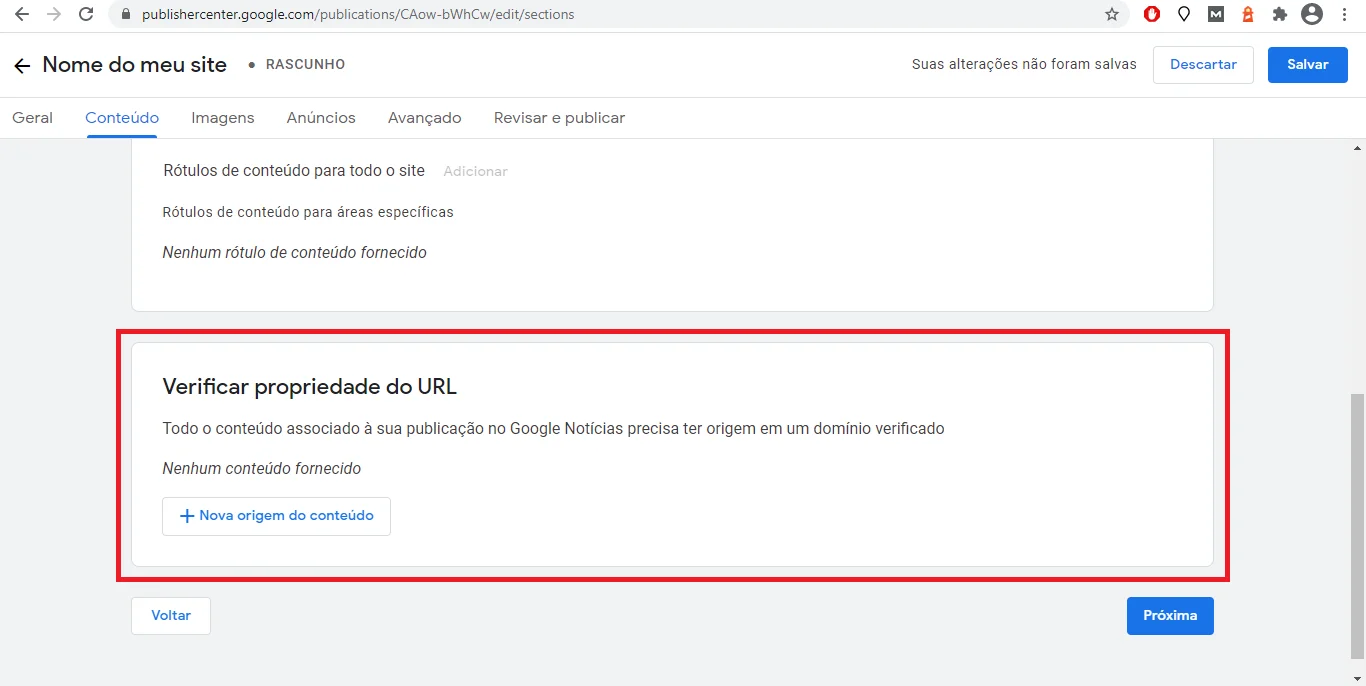Click the Voltar button

[171, 616]
